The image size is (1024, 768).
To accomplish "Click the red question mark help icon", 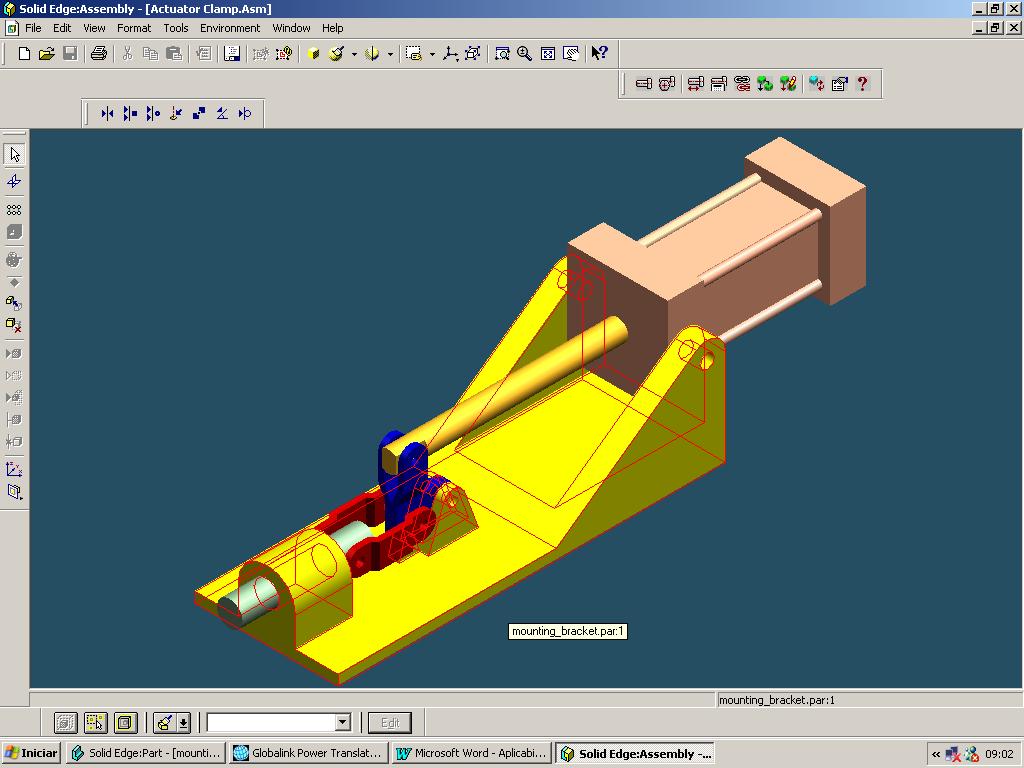I will click(x=863, y=84).
